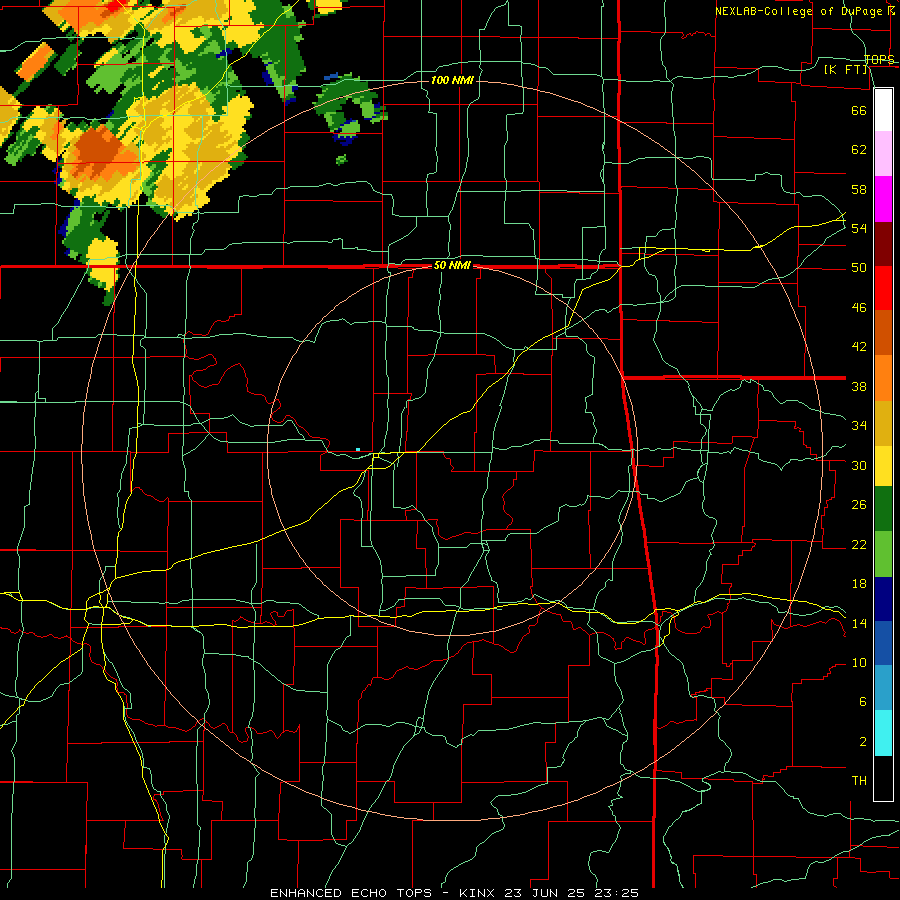900x900 pixels.
Task: Click the bright yellow legend swatch
Action: (x=883, y=466)
